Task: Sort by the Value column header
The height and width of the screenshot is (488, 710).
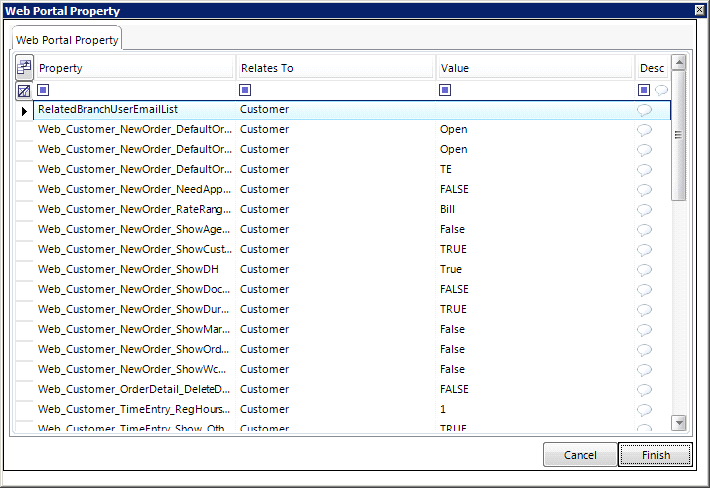Action: pos(535,68)
